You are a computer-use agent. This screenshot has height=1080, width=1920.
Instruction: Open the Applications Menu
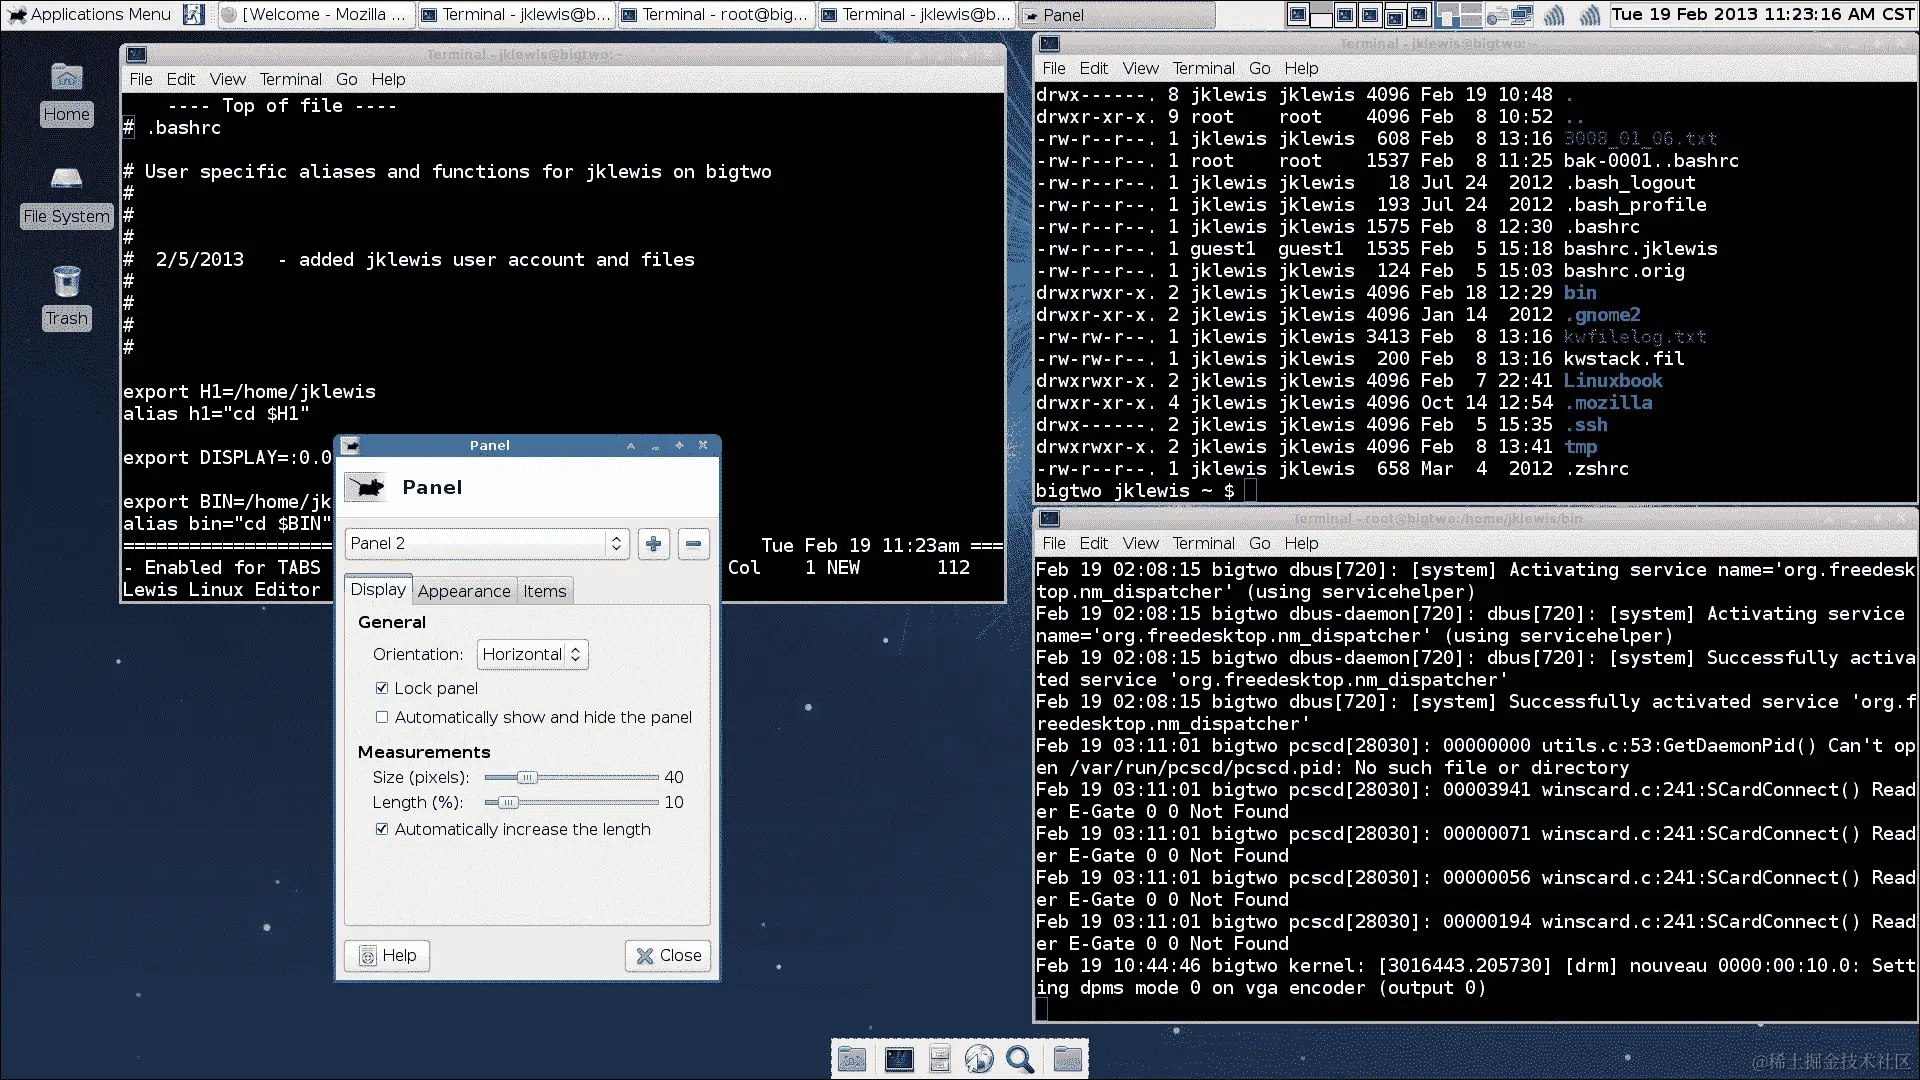[x=90, y=14]
